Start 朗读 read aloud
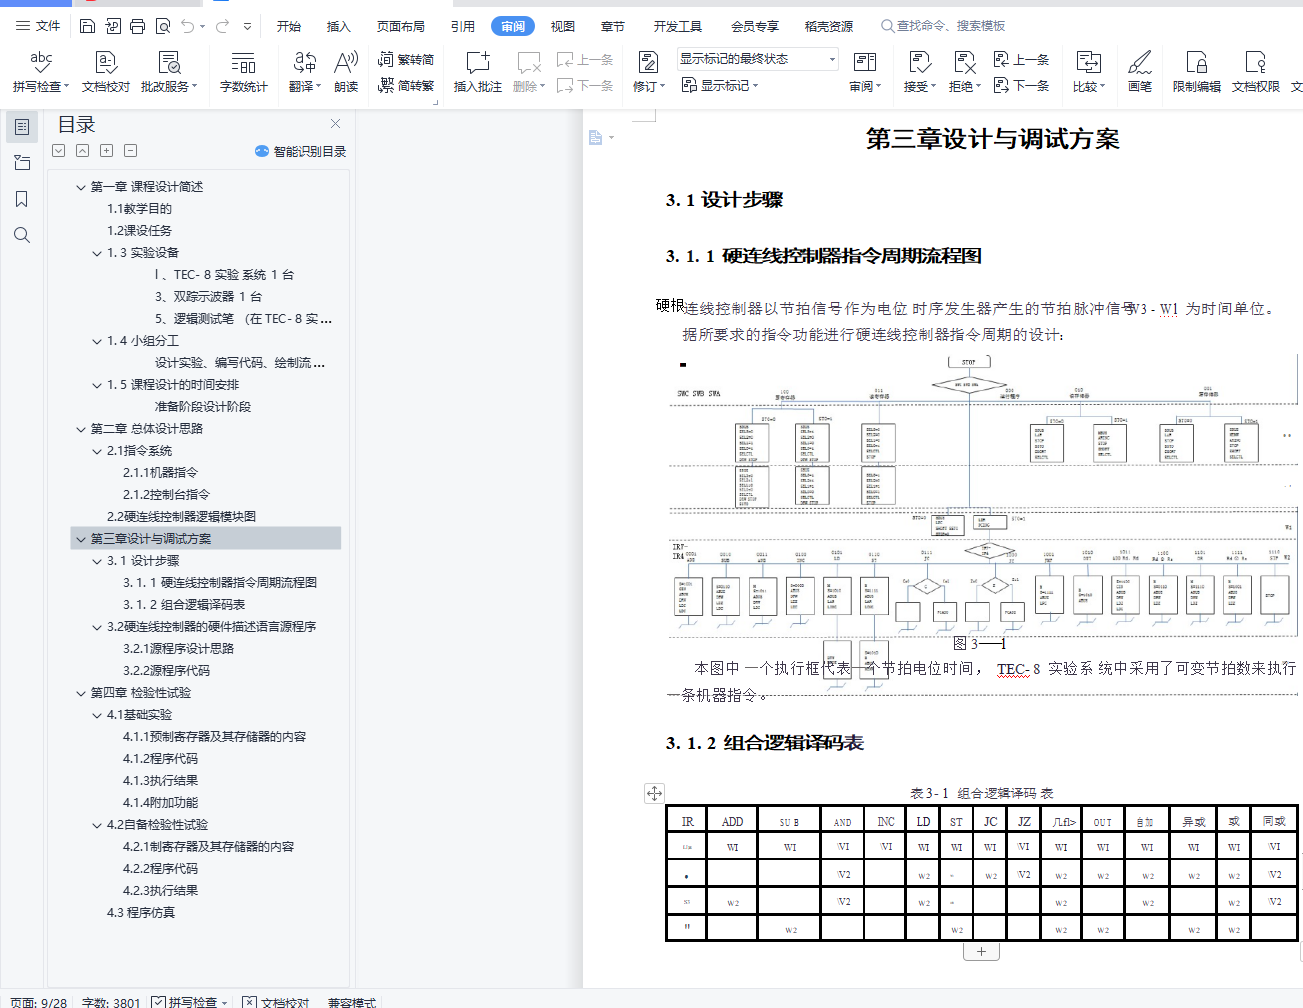 346,73
